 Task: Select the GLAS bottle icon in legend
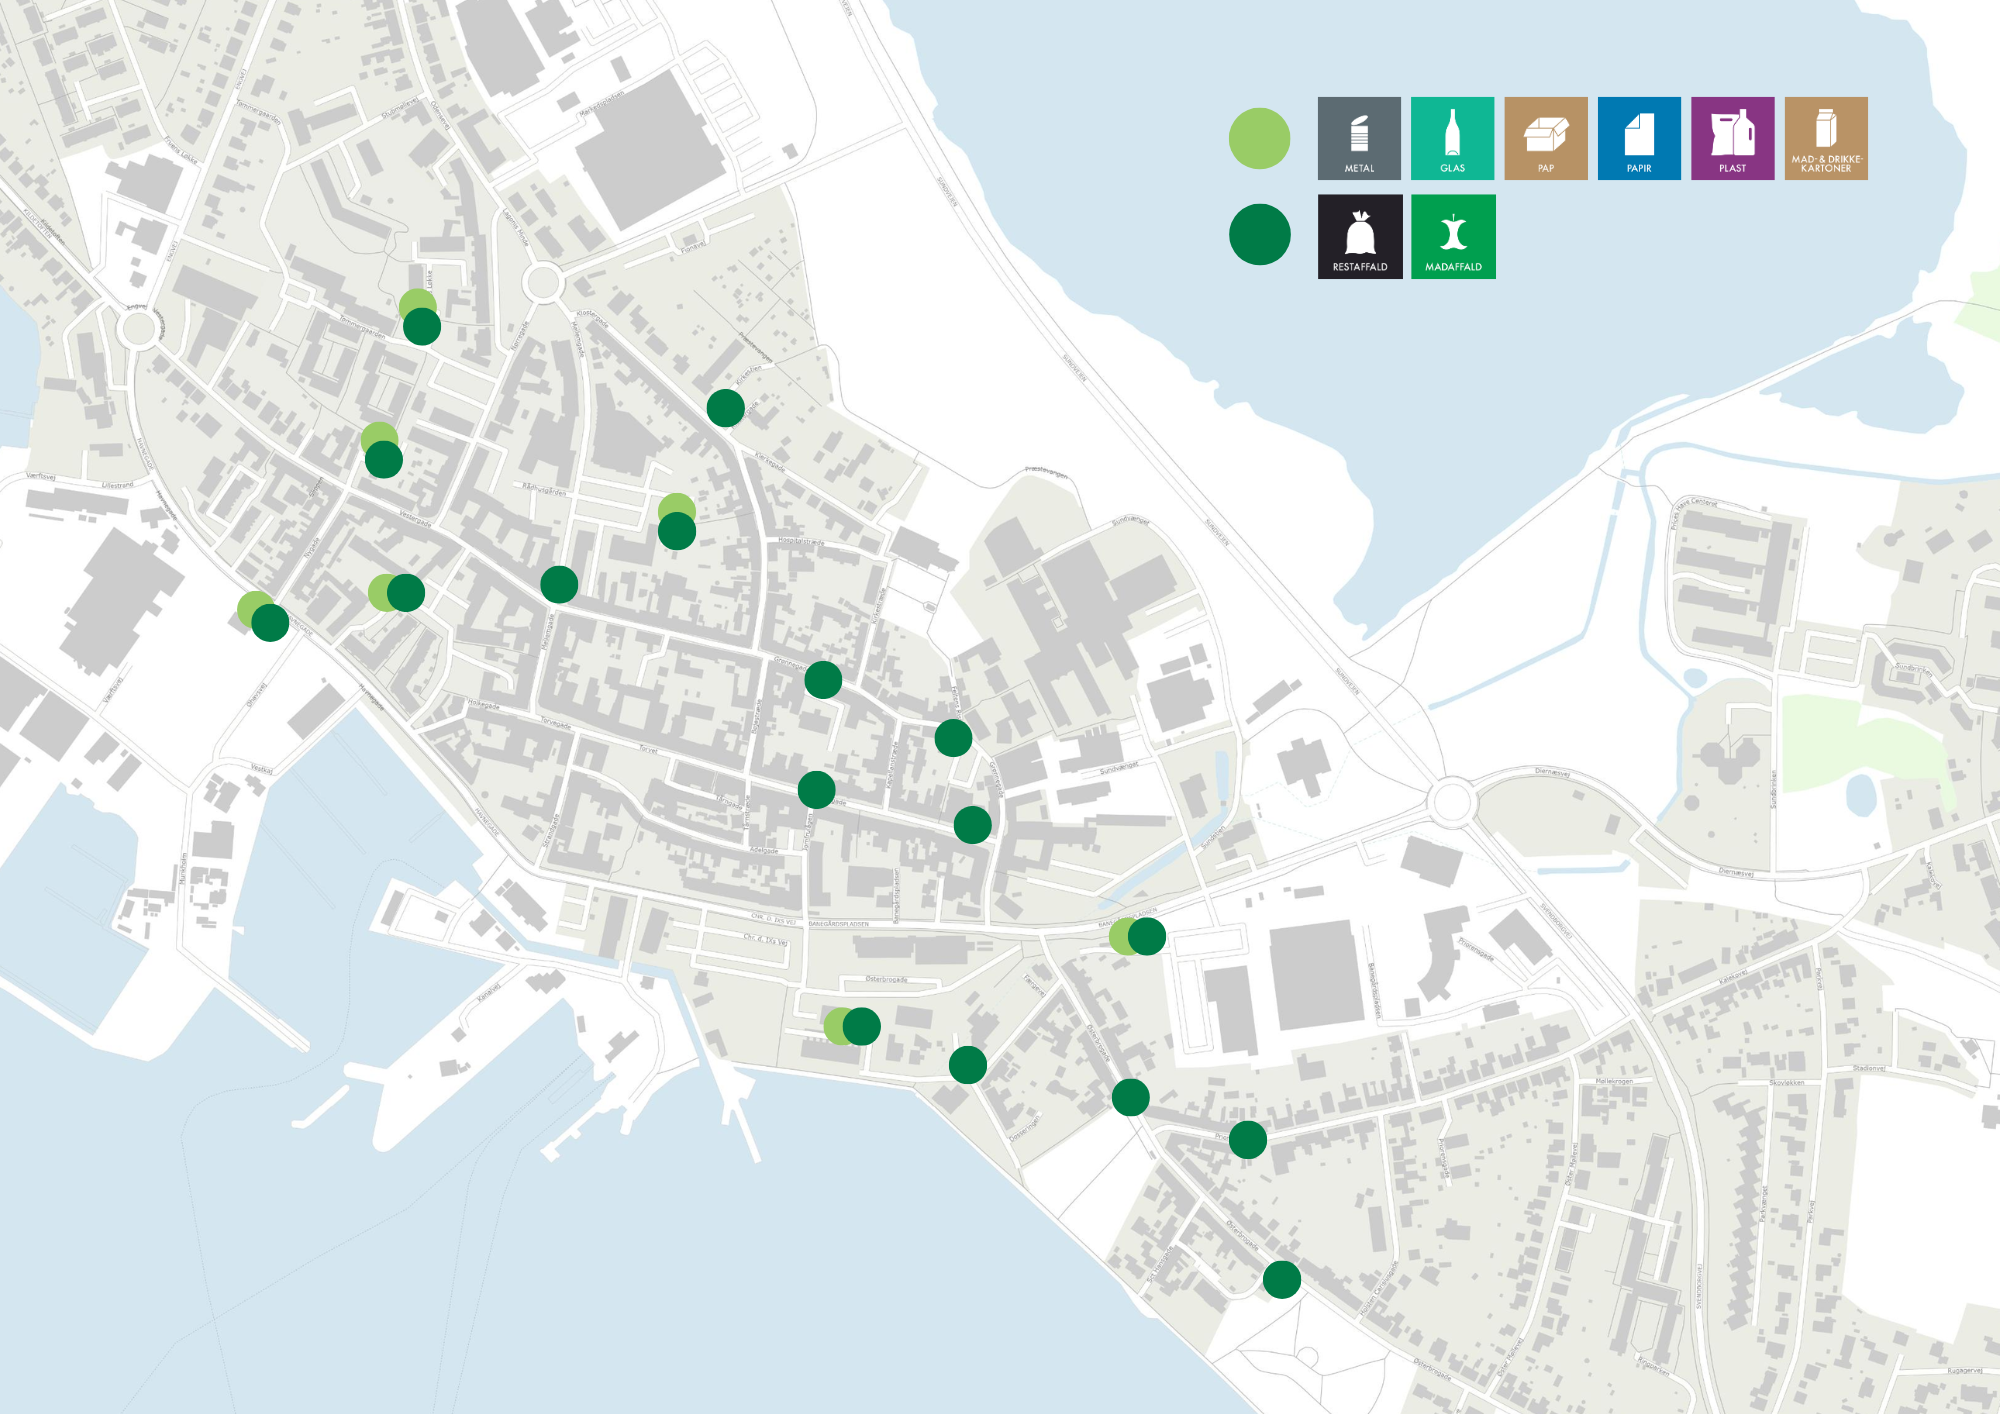1452,138
